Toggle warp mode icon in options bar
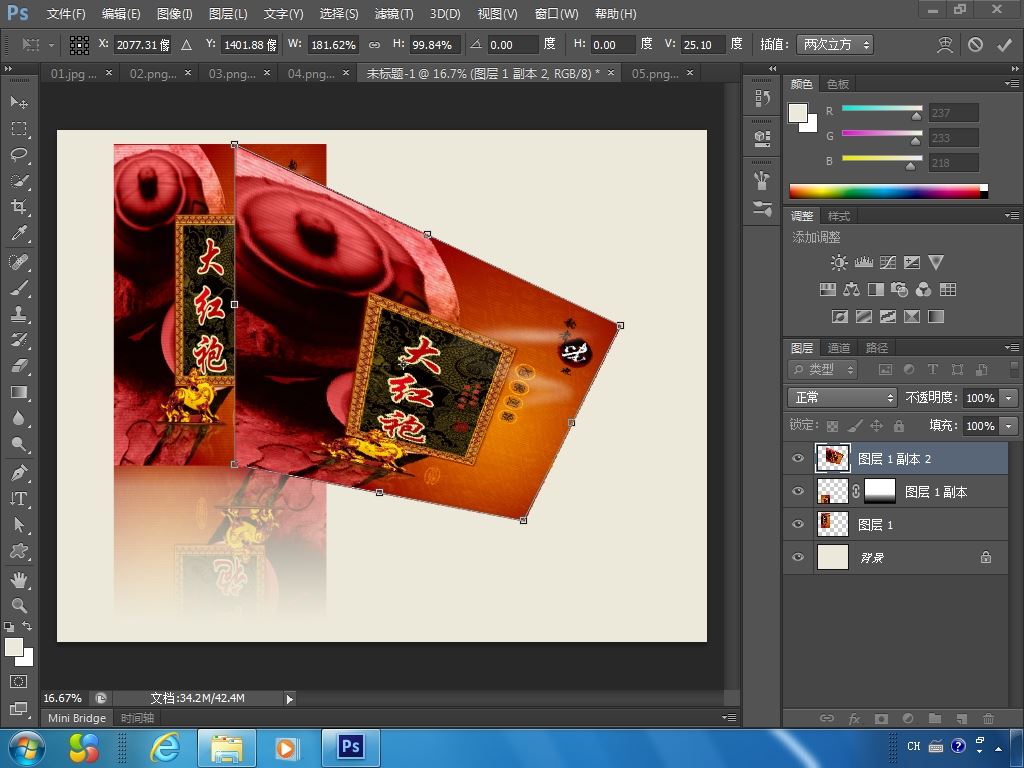The height and width of the screenshot is (768, 1024). click(x=945, y=45)
